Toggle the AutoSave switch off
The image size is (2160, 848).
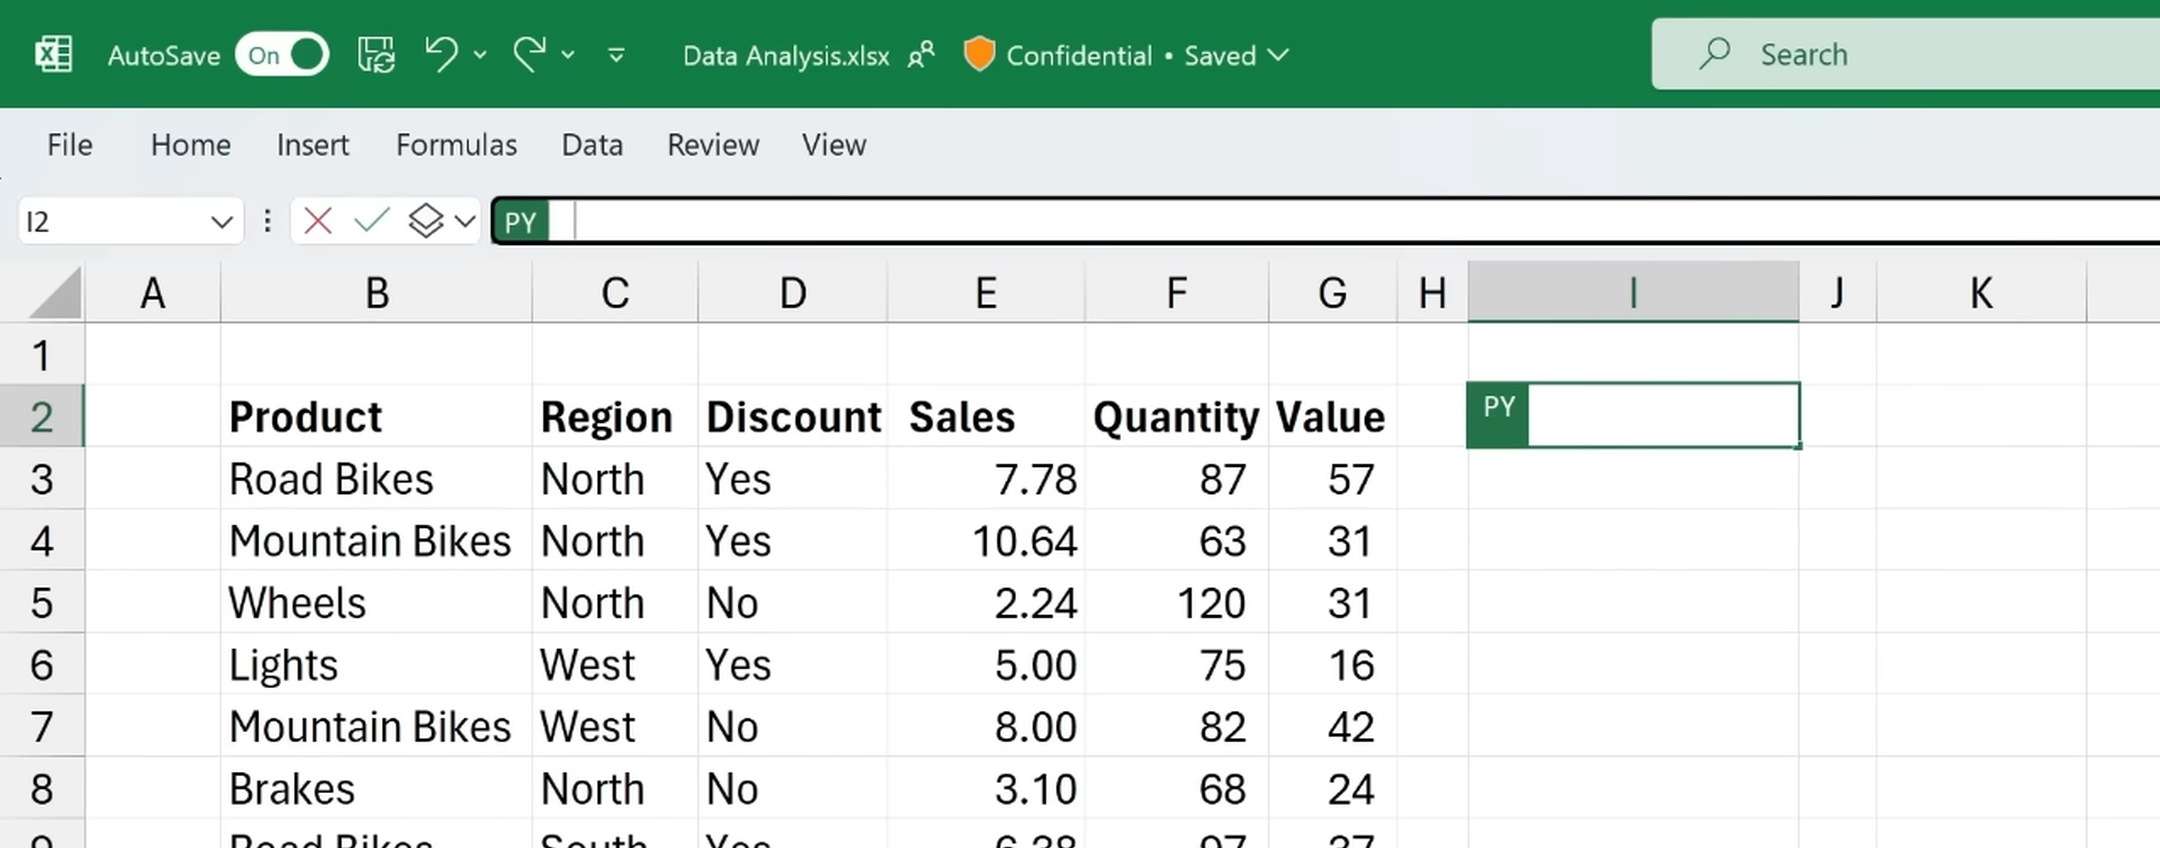tap(282, 55)
